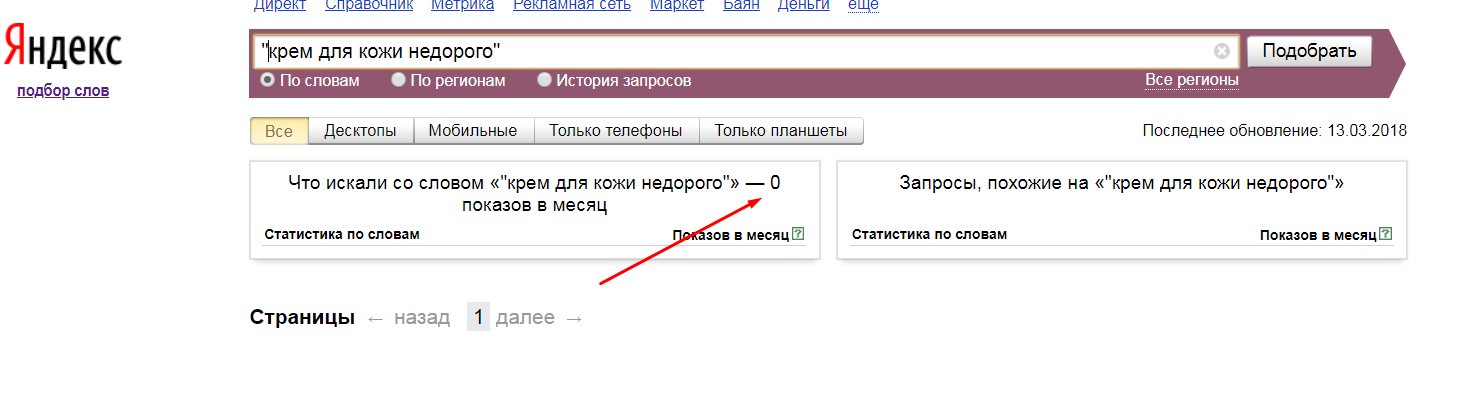Switch to the «Все» devices tab

pos(279,131)
